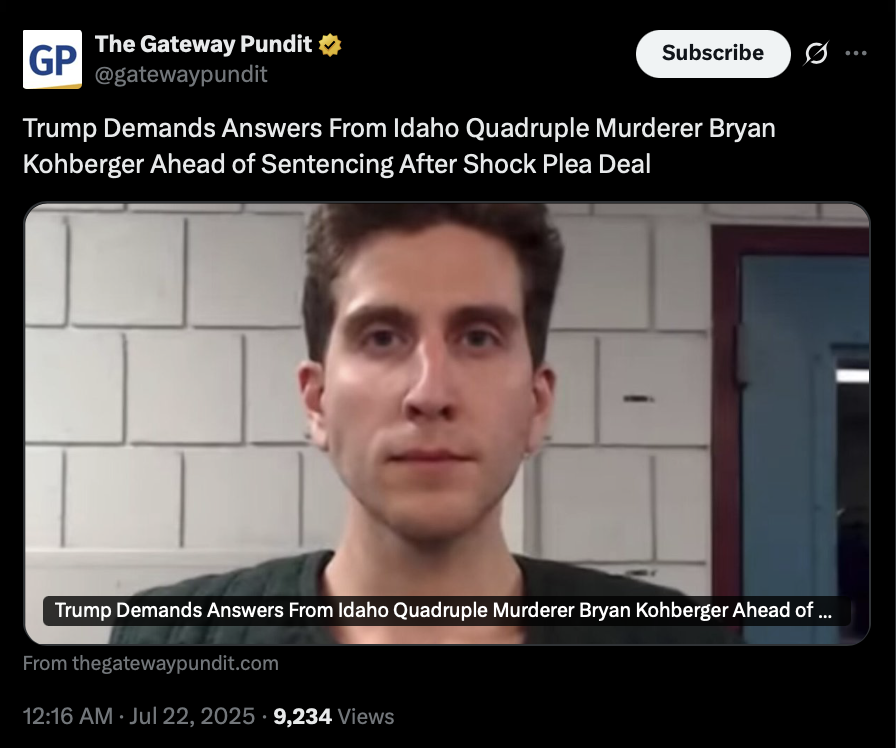Screen dimensions: 896x748
Task: Open the article preview image
Action: pyautogui.click(x=447, y=423)
